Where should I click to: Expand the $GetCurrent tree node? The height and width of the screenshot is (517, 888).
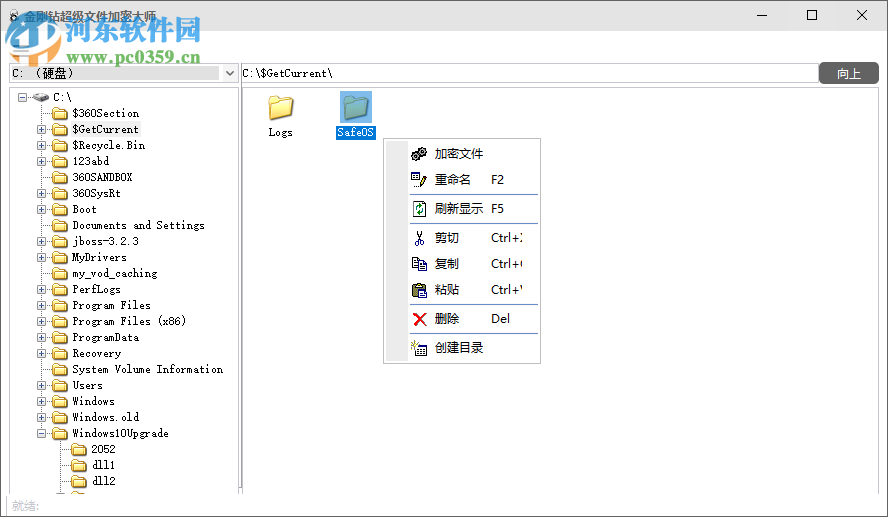tap(41, 130)
